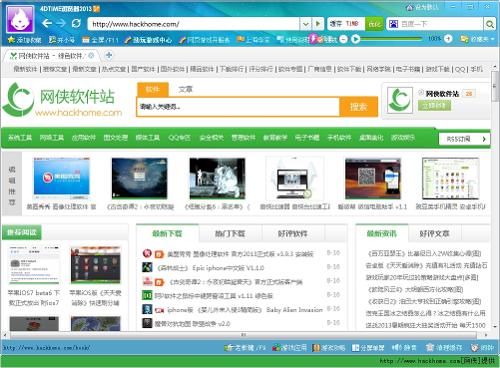Go forward with the right arrow
This screenshot has height=368, width=500.
tap(61, 23)
